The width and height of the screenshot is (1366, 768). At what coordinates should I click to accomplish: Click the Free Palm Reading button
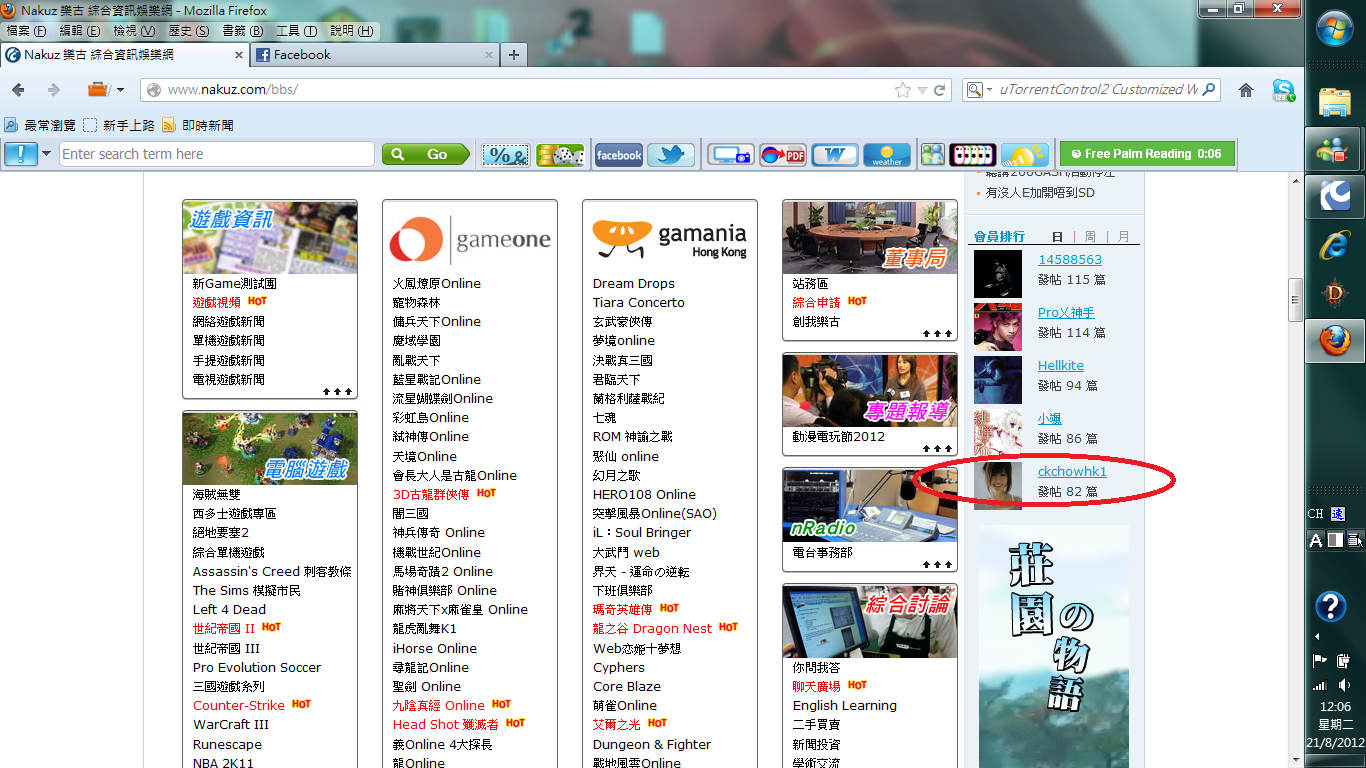point(1147,154)
